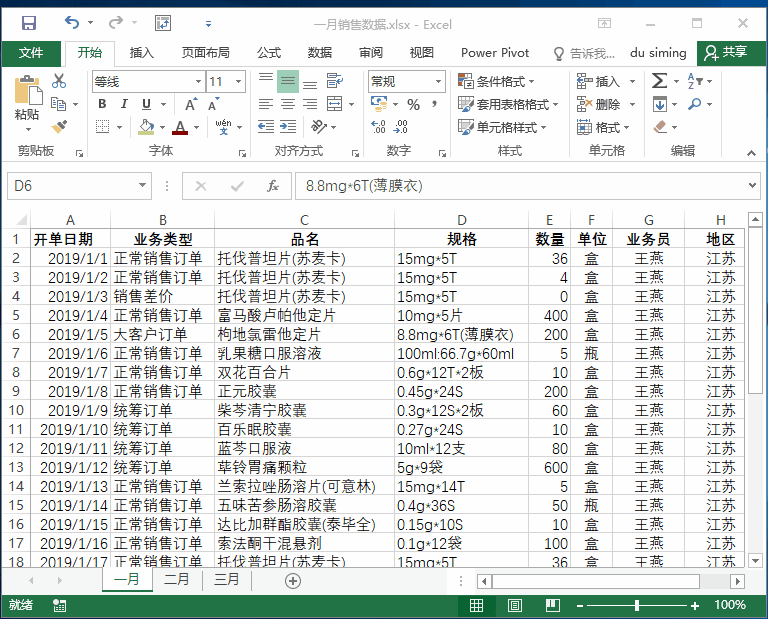This screenshot has height=619, width=768.
Task: Apply red font color A
Action: click(180, 127)
